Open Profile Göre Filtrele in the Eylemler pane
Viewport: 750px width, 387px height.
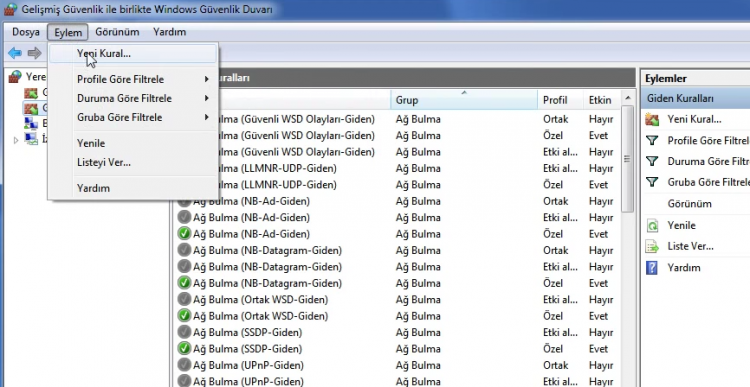708,140
